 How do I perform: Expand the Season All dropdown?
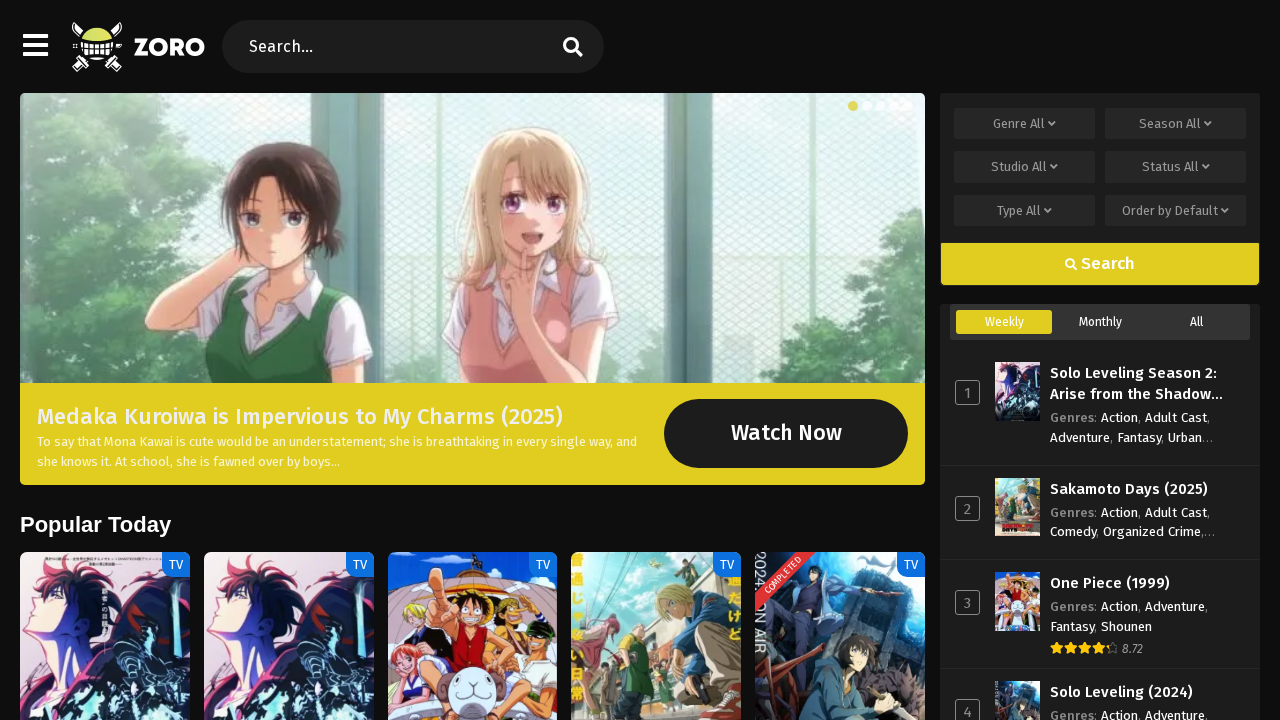(x=1175, y=124)
